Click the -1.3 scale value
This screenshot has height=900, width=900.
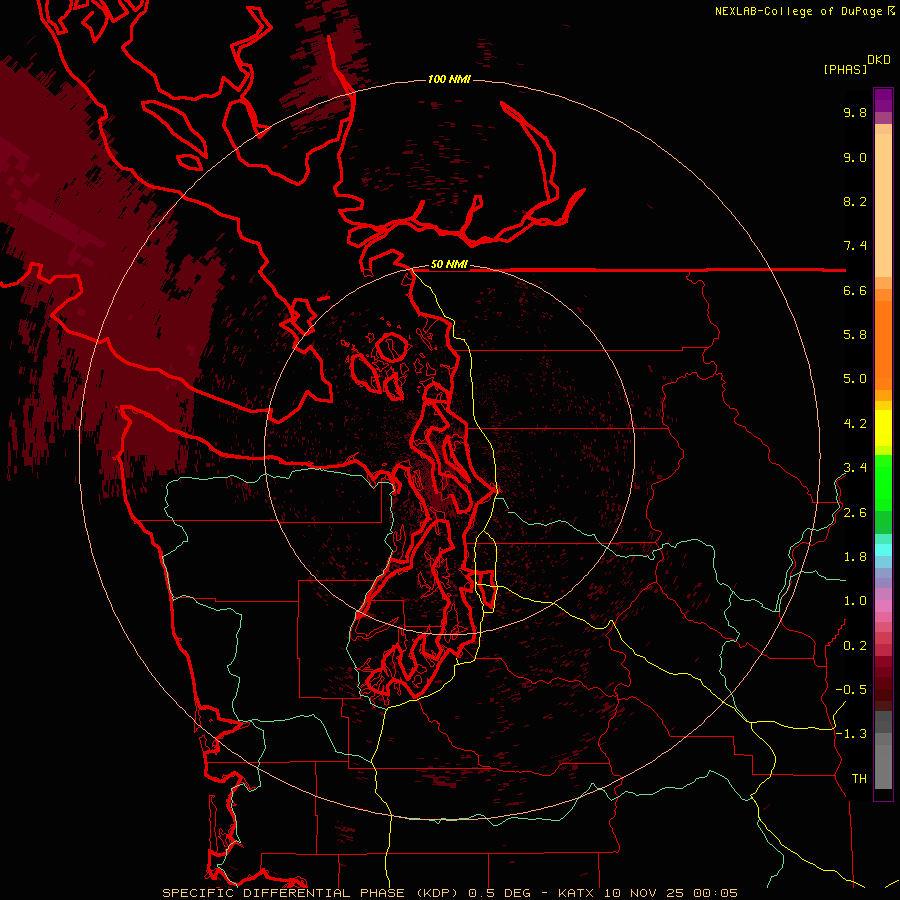click(851, 734)
